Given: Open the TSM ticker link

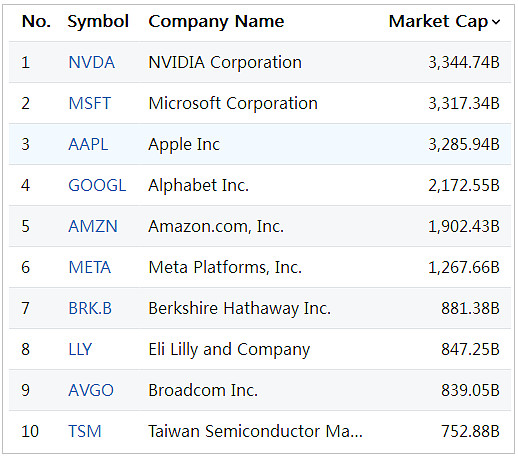Looking at the screenshot, I should [85, 431].
